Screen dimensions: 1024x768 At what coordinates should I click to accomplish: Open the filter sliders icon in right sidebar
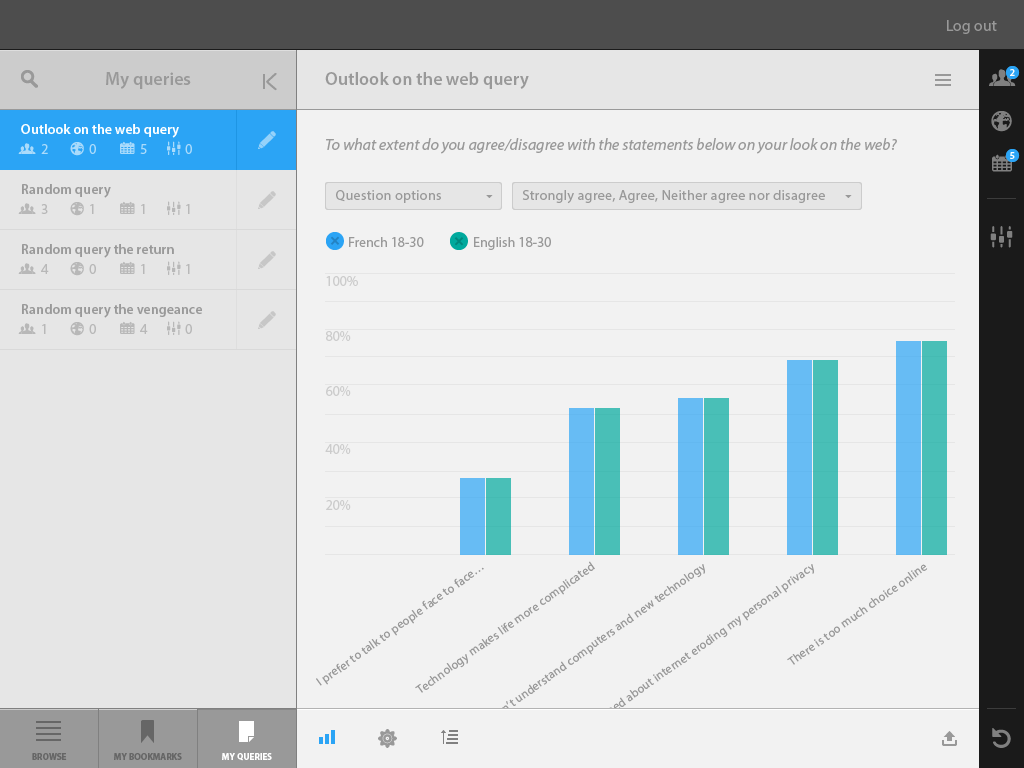1001,236
